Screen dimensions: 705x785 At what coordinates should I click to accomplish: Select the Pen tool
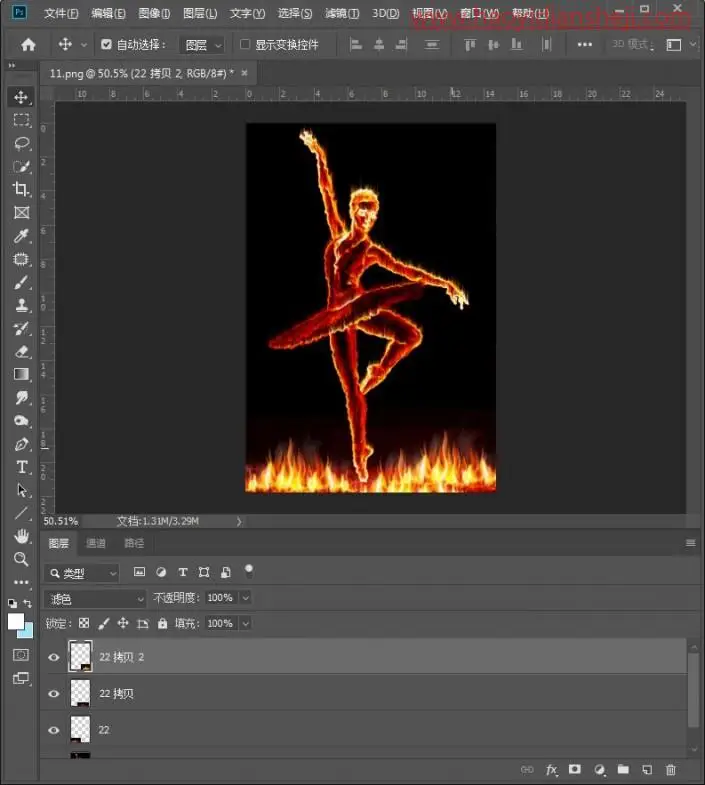[x=21, y=444]
